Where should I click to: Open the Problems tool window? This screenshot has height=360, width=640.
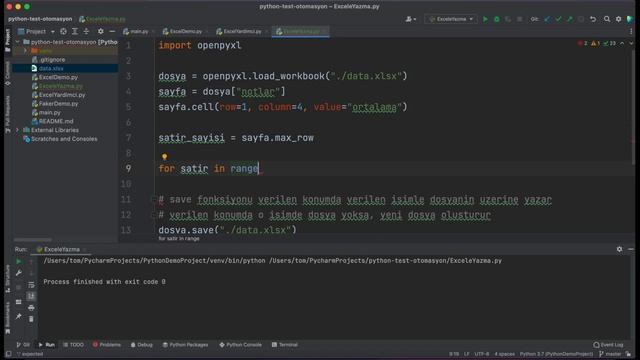point(107,345)
